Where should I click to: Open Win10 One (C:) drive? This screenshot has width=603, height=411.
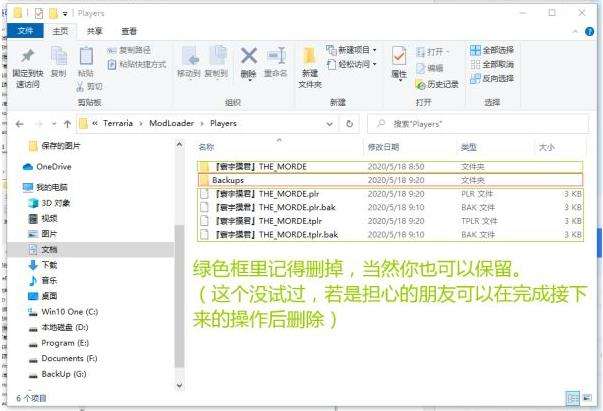[x=63, y=311]
